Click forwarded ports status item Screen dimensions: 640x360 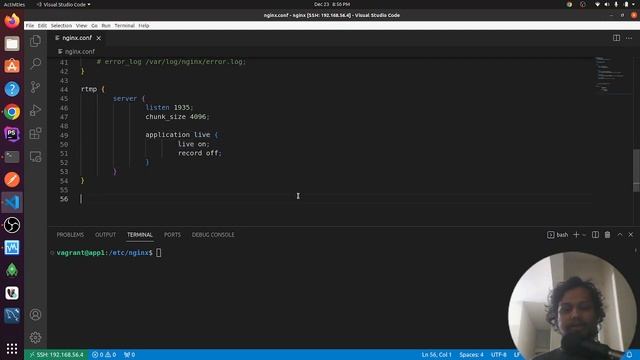tap(129, 355)
